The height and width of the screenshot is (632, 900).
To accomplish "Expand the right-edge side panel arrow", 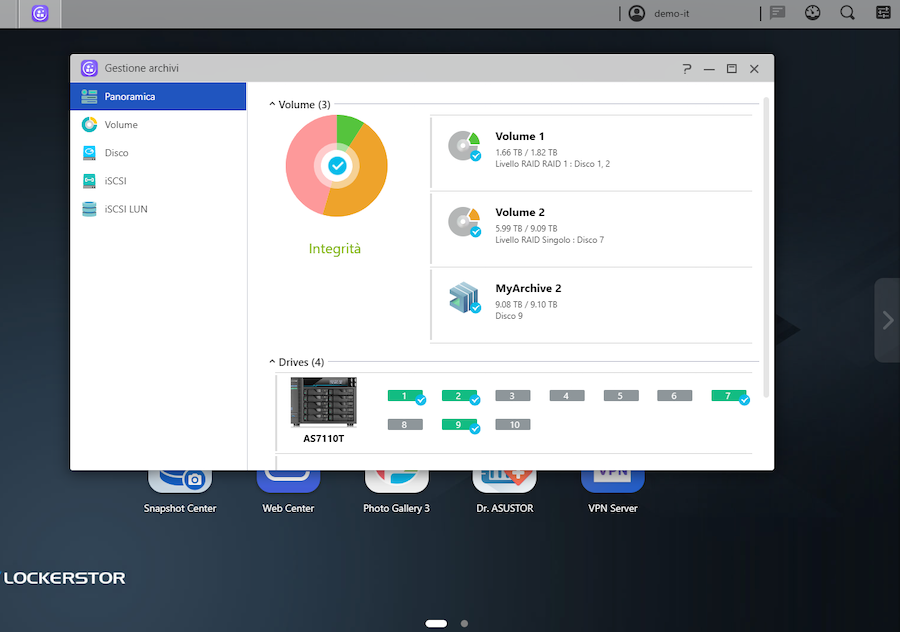I will click(886, 320).
